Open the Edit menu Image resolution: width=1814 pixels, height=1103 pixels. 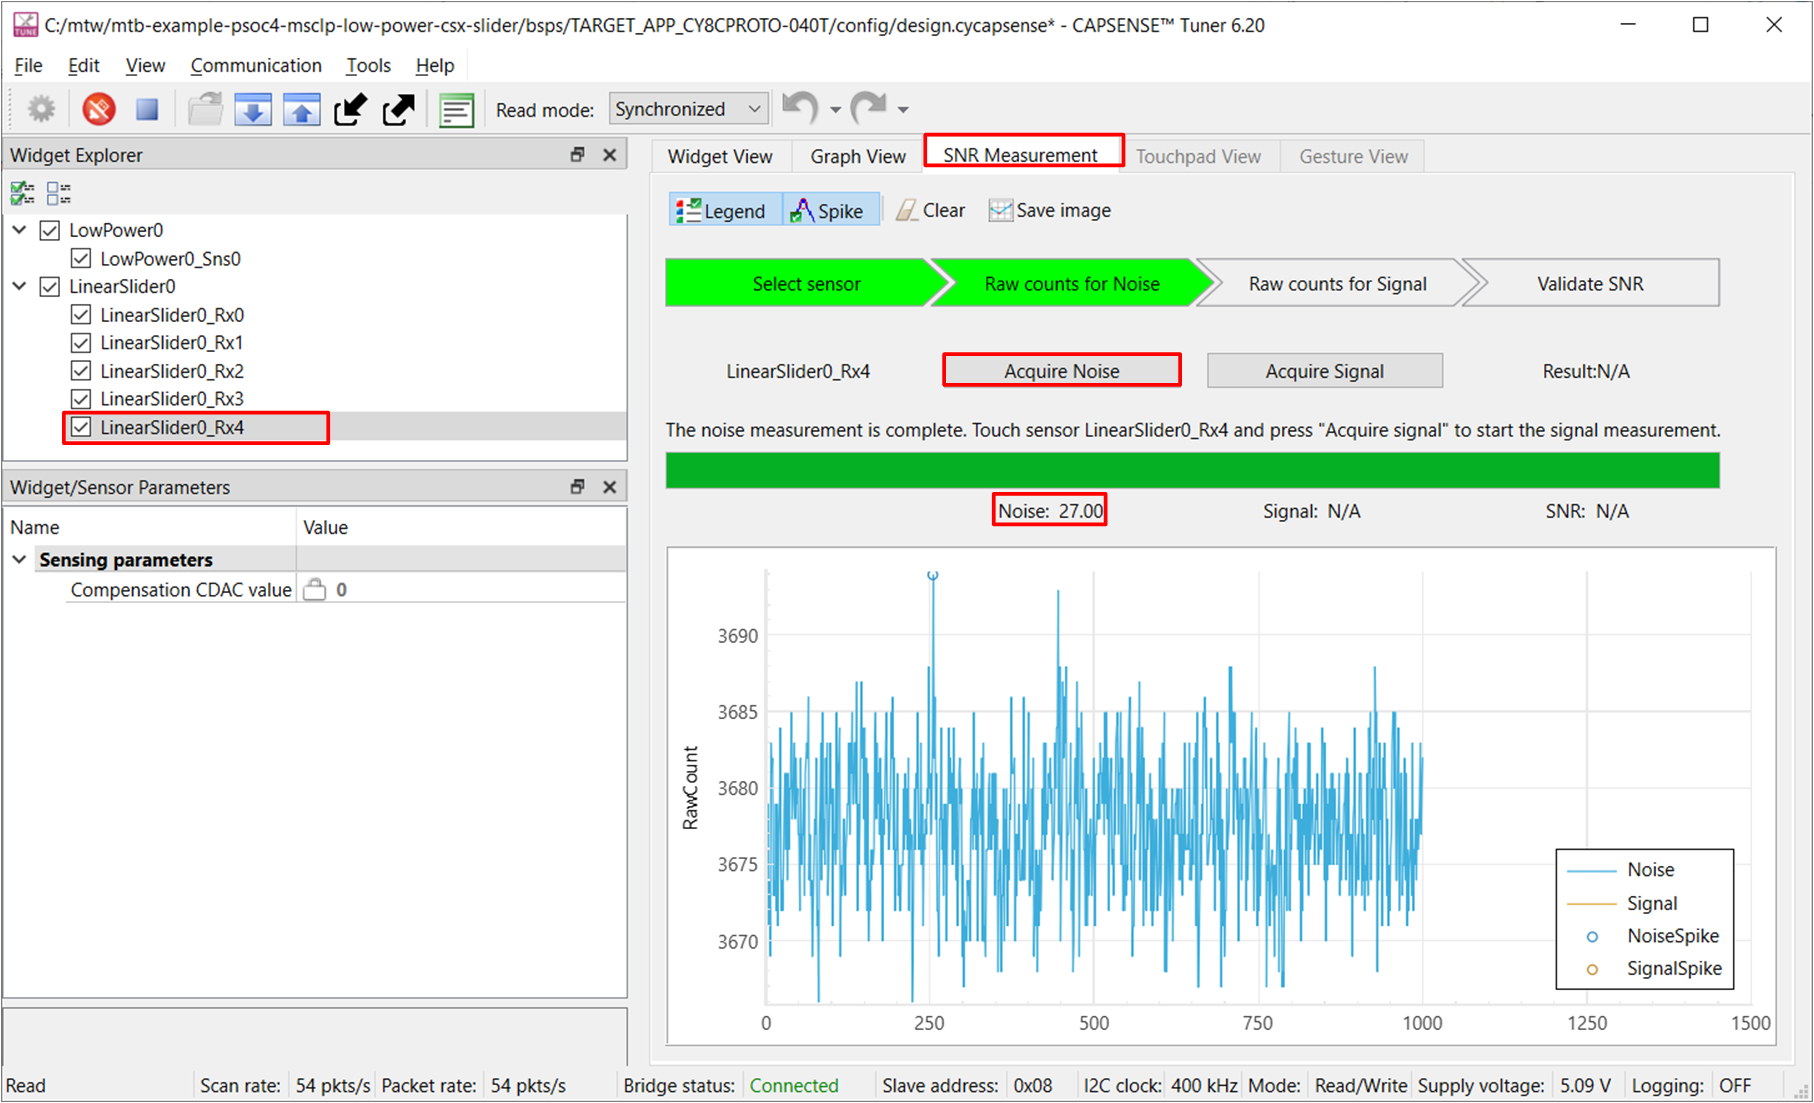click(x=84, y=65)
